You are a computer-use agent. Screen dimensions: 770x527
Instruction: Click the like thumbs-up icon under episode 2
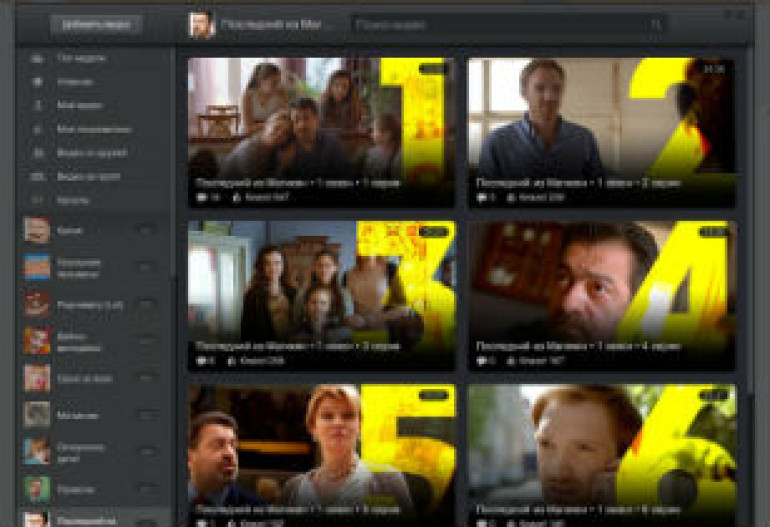tap(511, 197)
